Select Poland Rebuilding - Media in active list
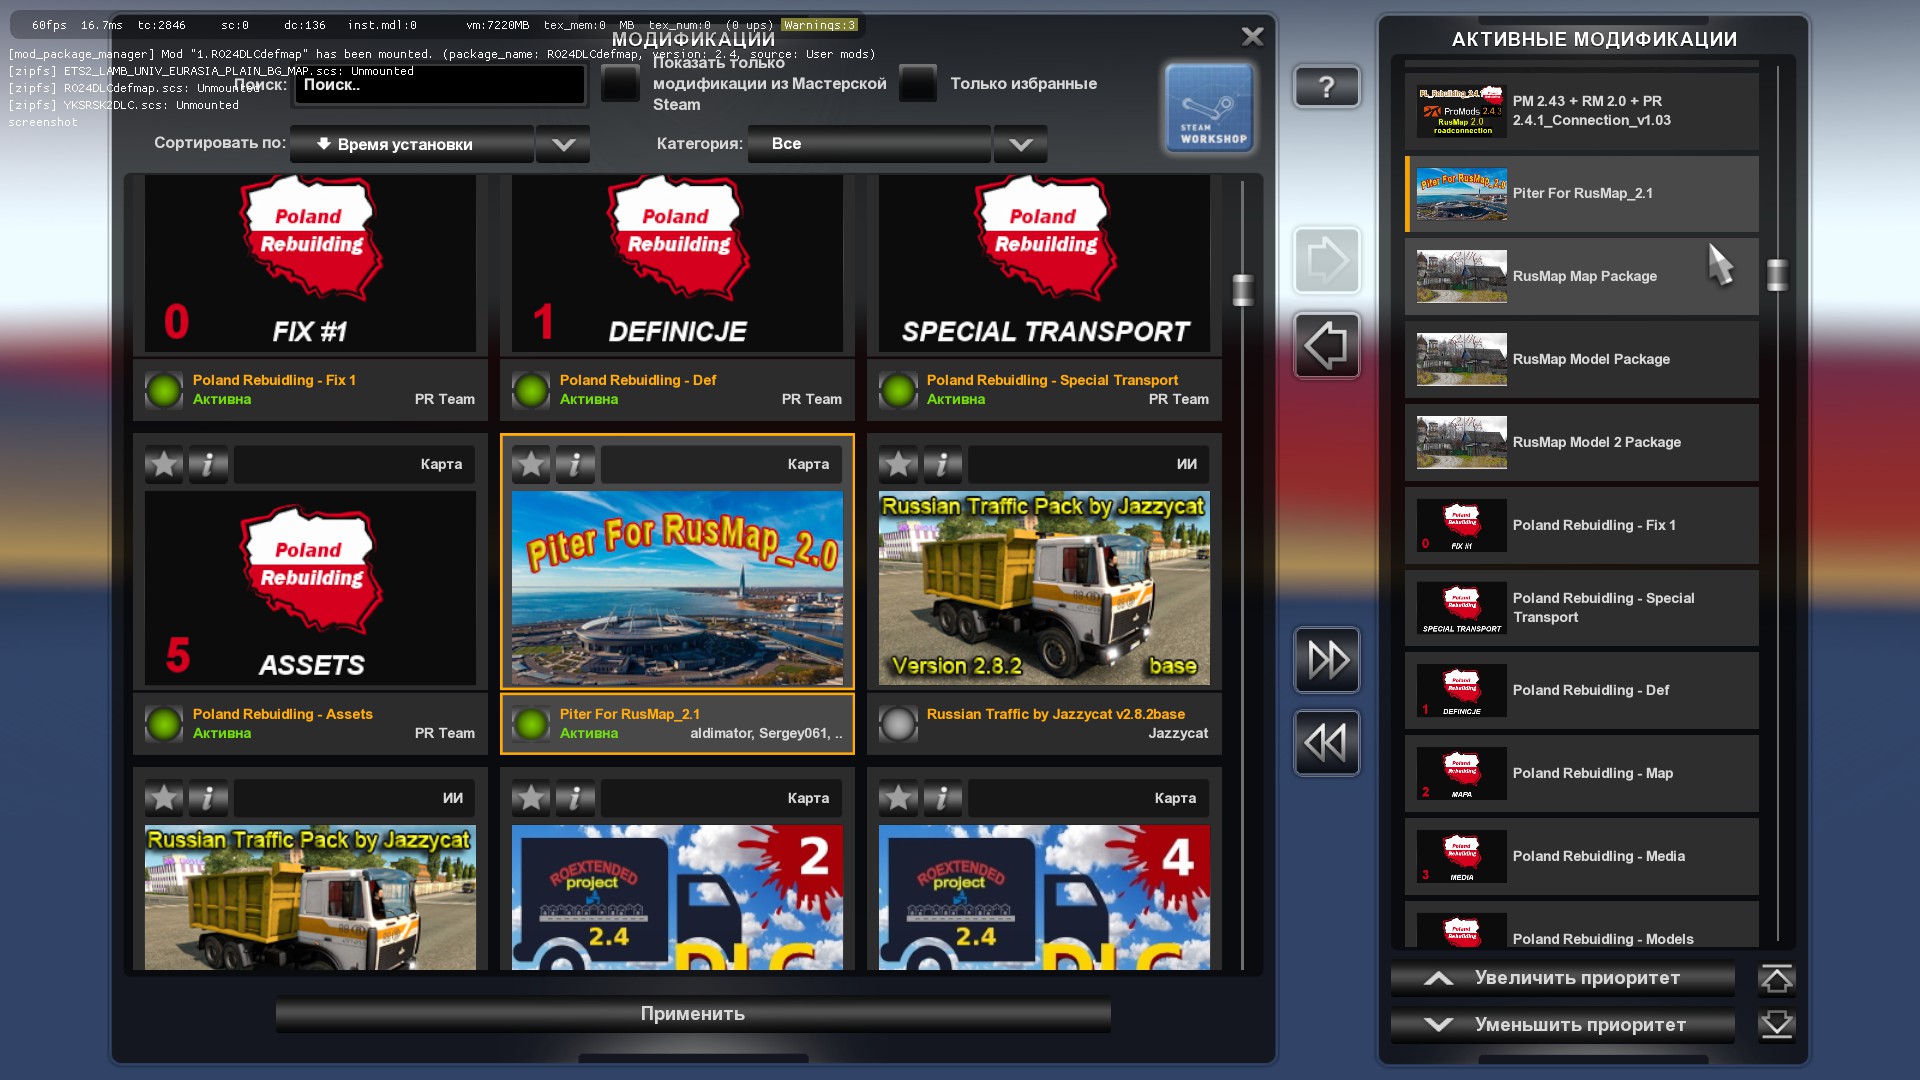This screenshot has width=1920, height=1080. 1581,857
